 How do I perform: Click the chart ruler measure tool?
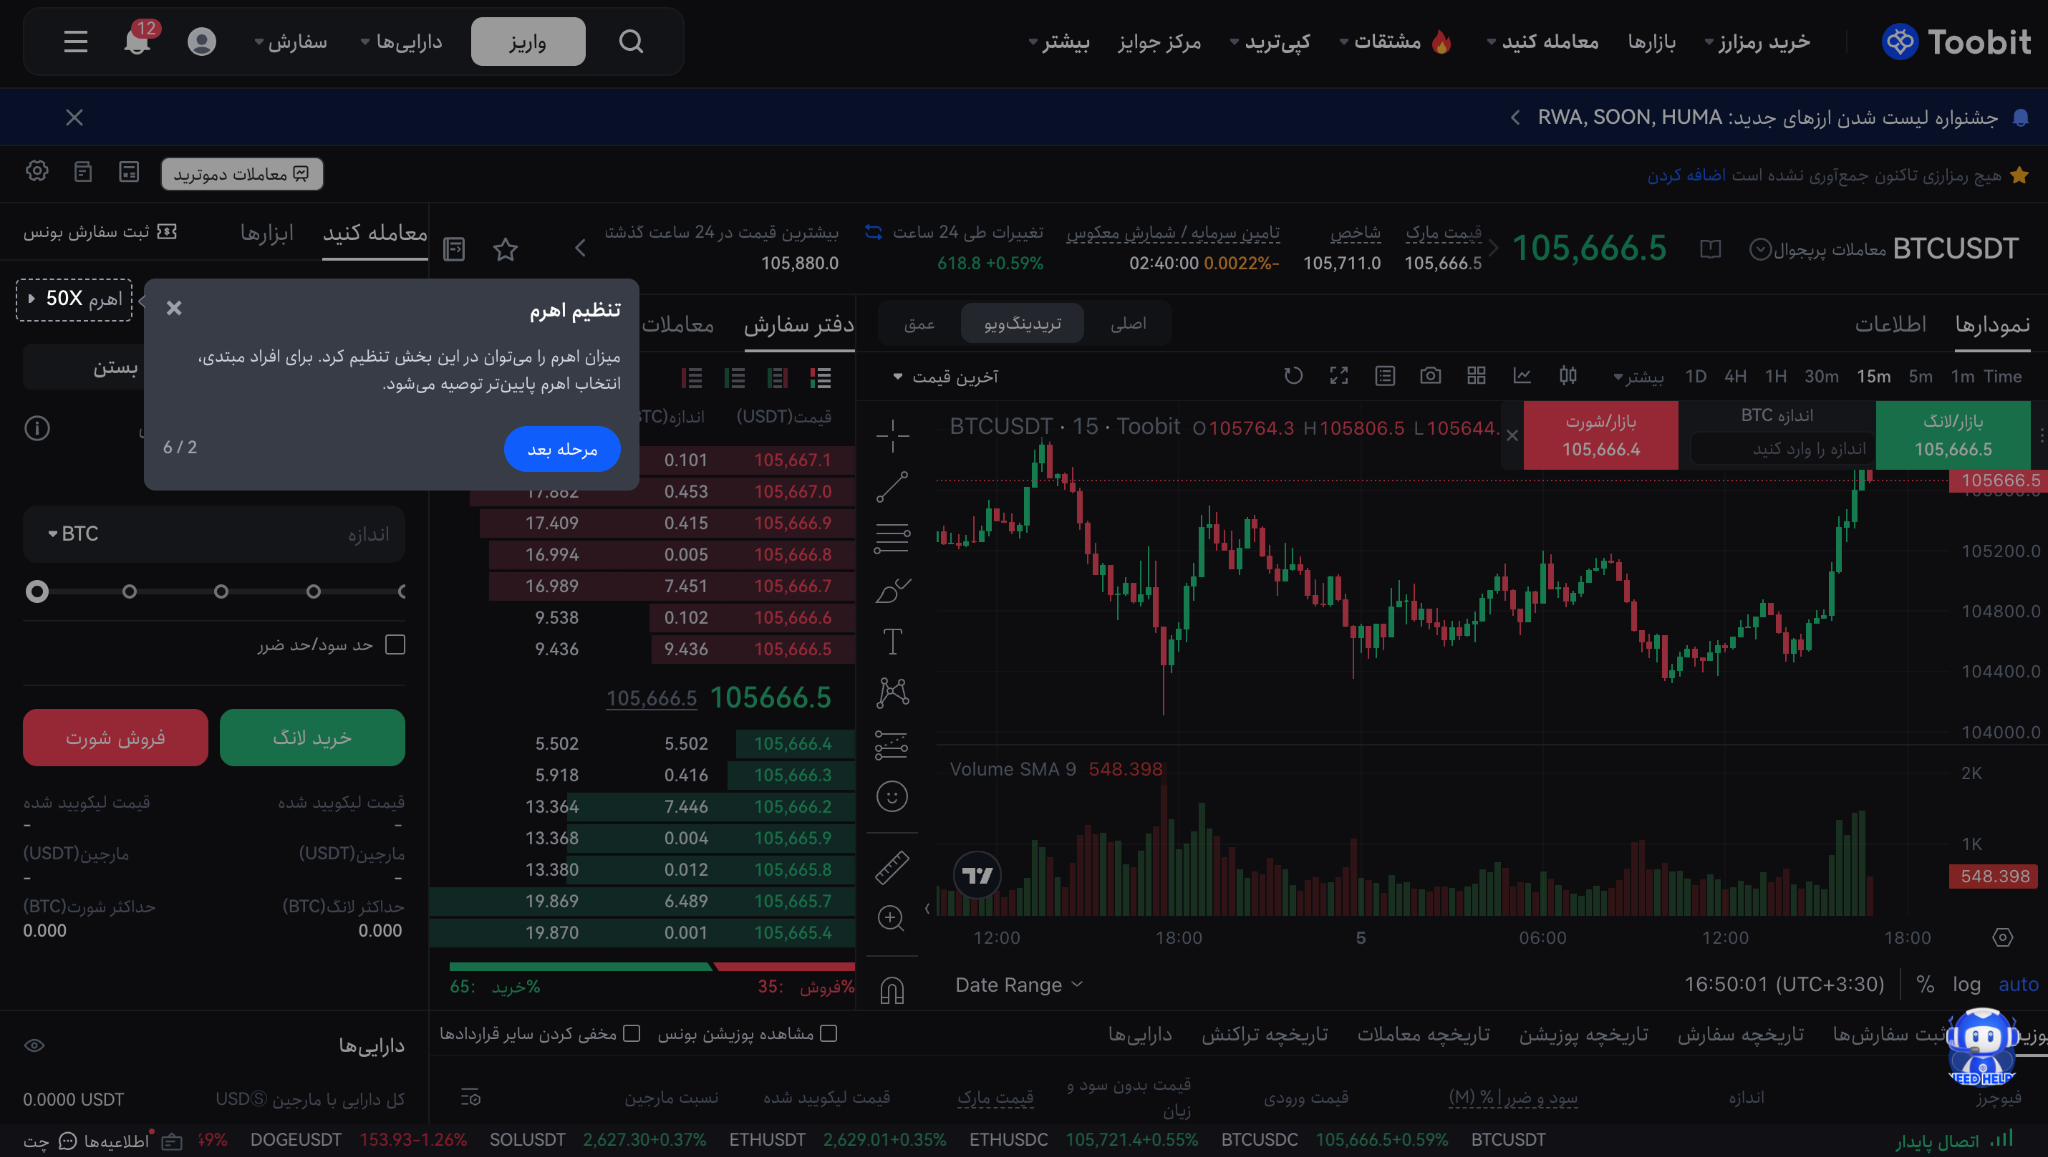(892, 867)
